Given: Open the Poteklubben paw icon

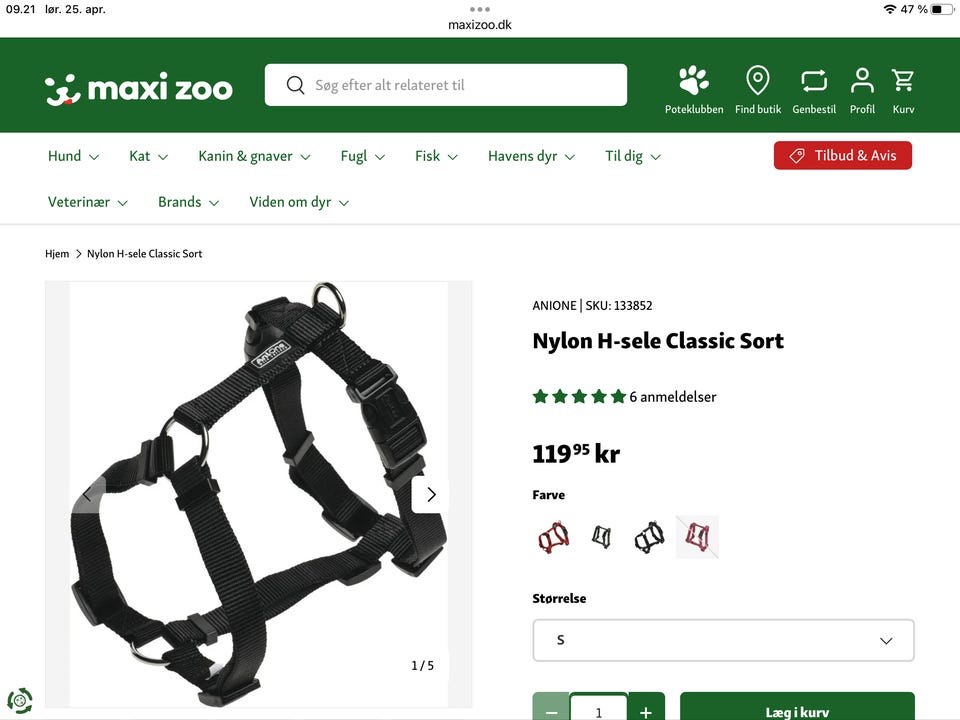Looking at the screenshot, I should point(694,80).
